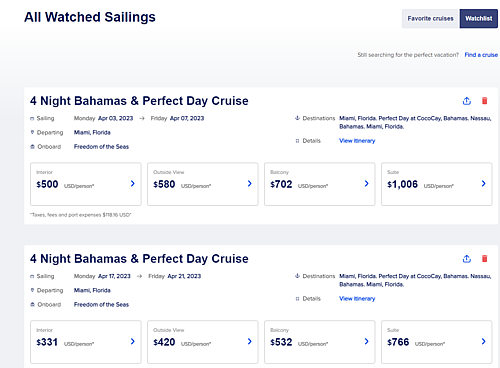This screenshot has width=500, height=368.
Task: Expand the $420 Outside View option arrow
Action: (250, 341)
